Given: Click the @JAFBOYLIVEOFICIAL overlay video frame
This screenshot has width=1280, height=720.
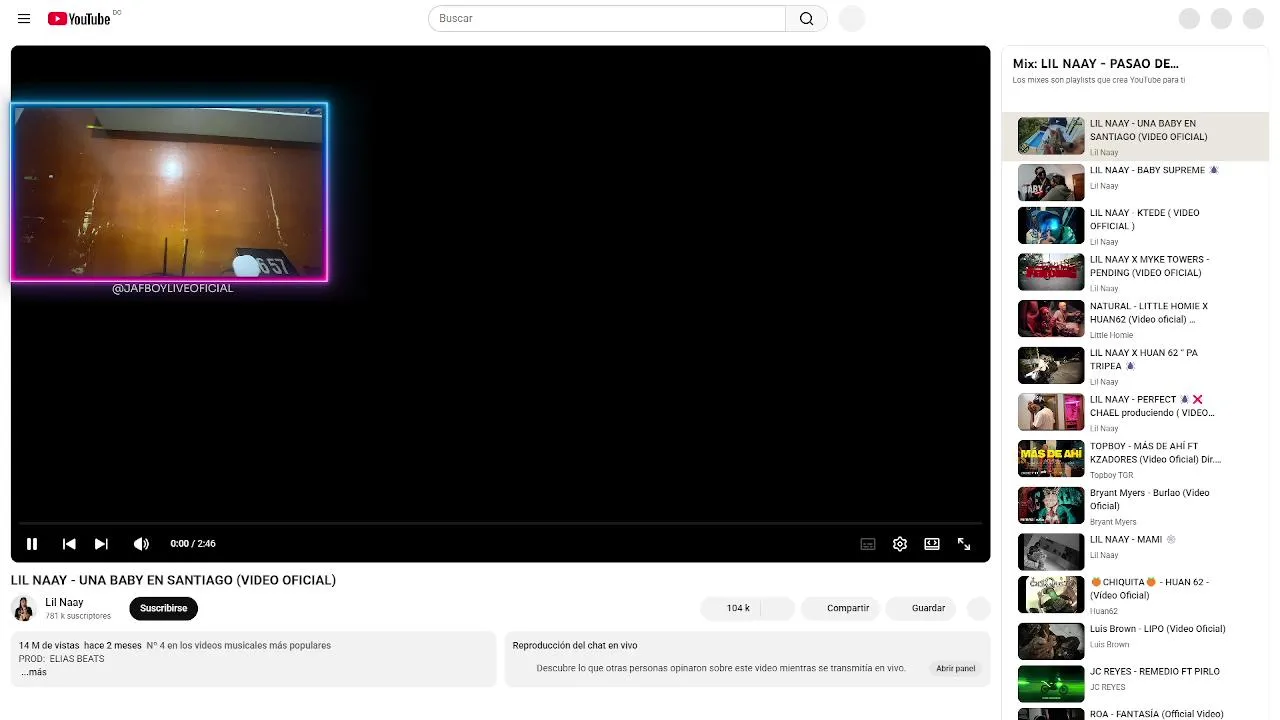Looking at the screenshot, I should [169, 193].
